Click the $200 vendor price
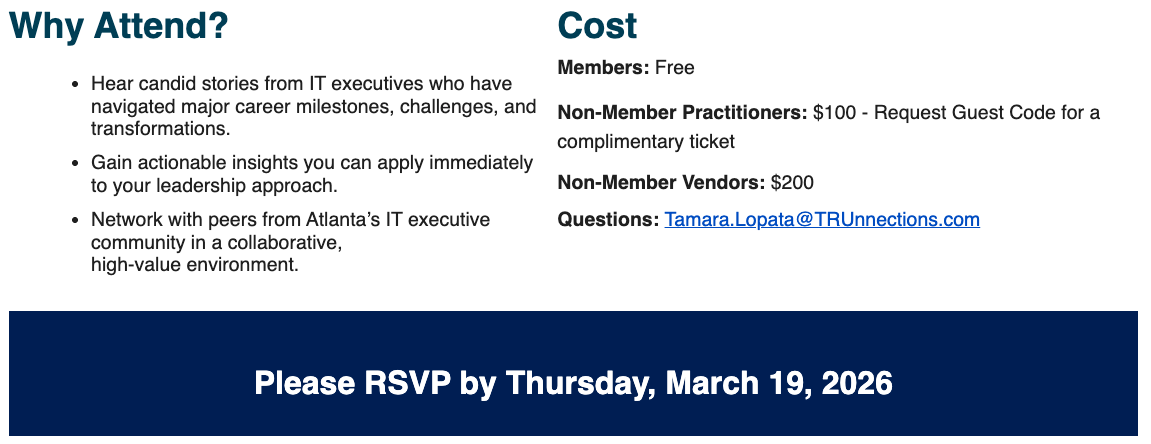The width and height of the screenshot is (1151, 444). (793, 183)
